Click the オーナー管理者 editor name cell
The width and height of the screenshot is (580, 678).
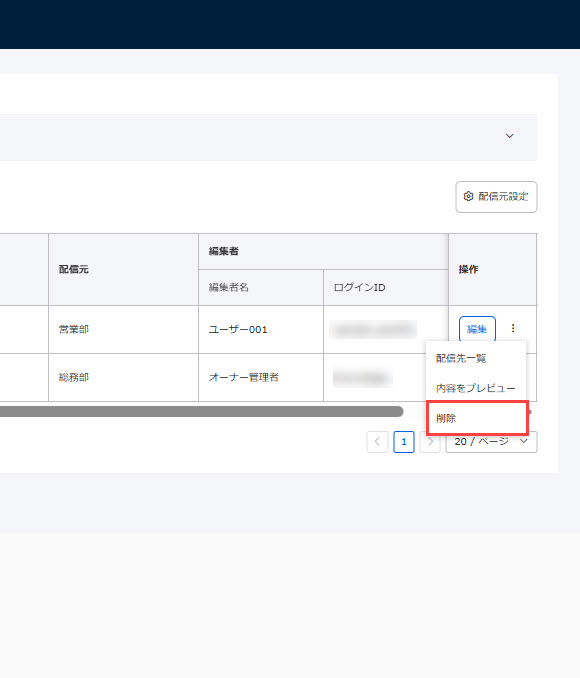coord(261,377)
